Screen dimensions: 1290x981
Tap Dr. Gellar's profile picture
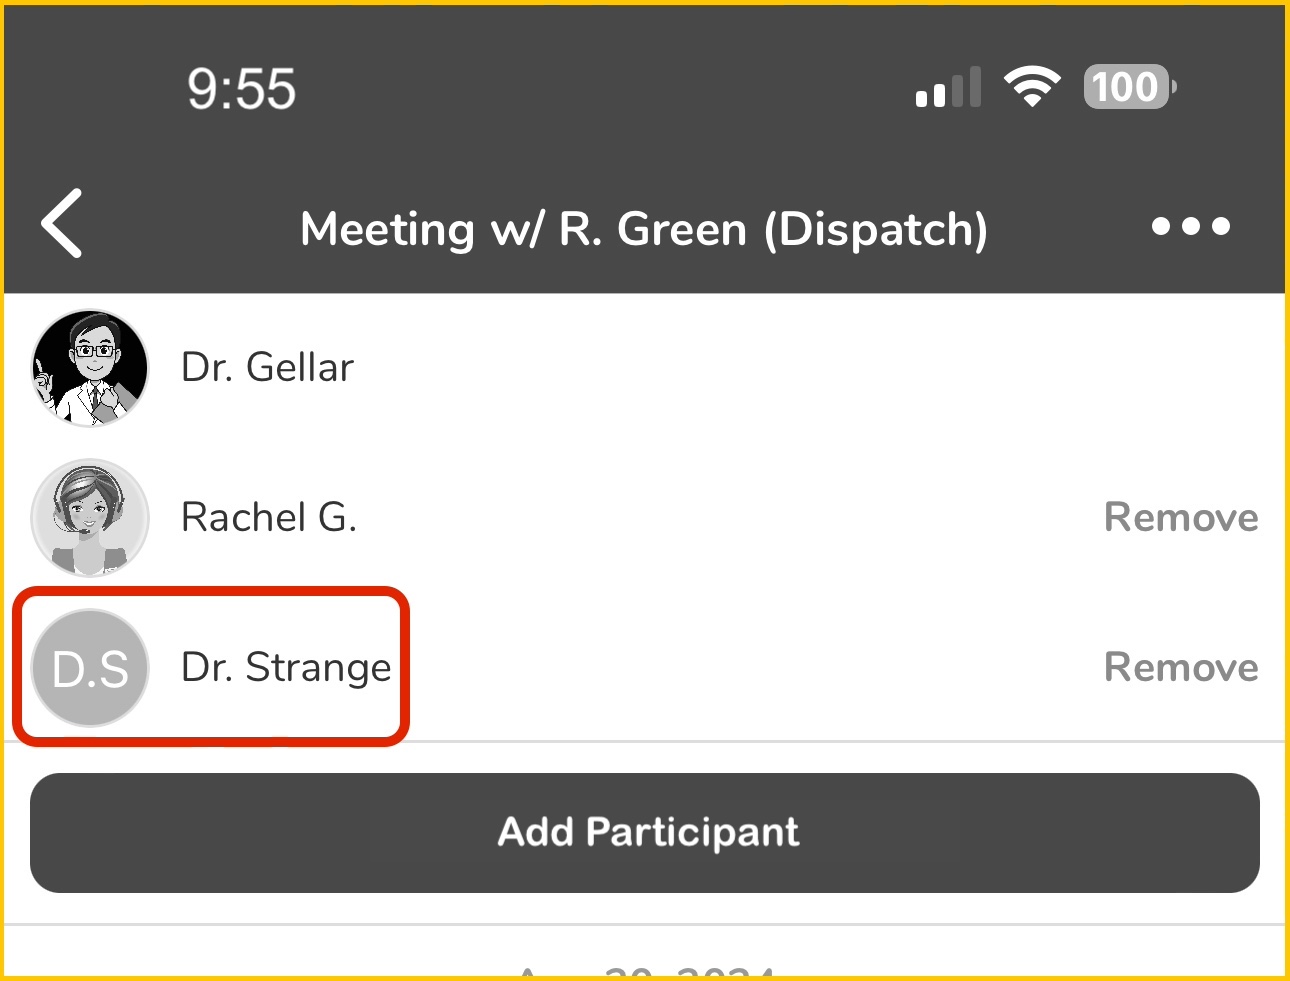90,368
